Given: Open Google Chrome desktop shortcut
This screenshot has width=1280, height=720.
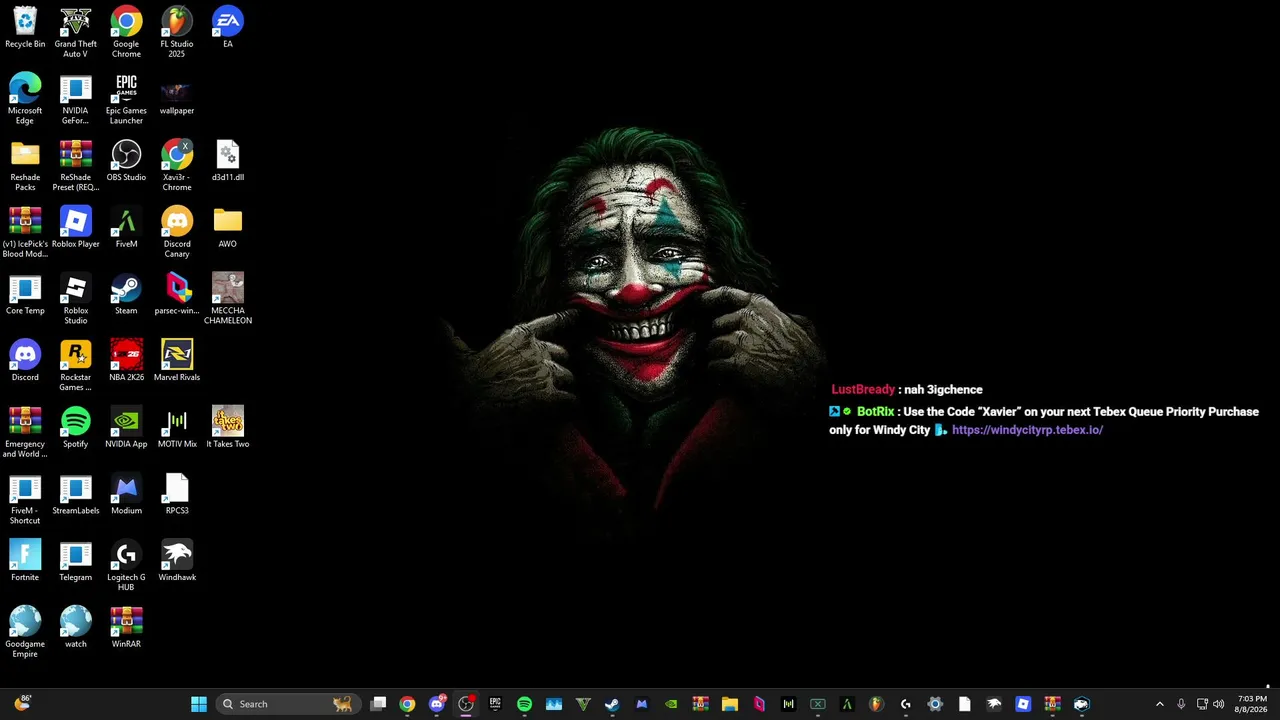Looking at the screenshot, I should coord(126,33).
